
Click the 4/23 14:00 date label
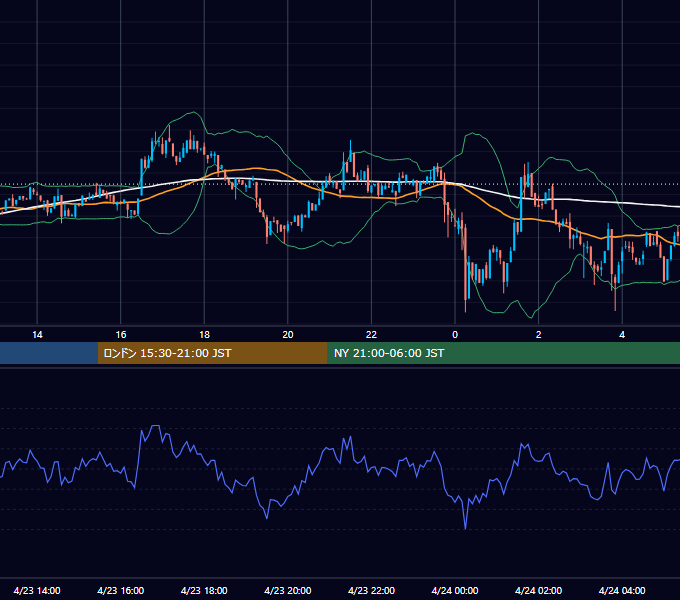point(37,590)
